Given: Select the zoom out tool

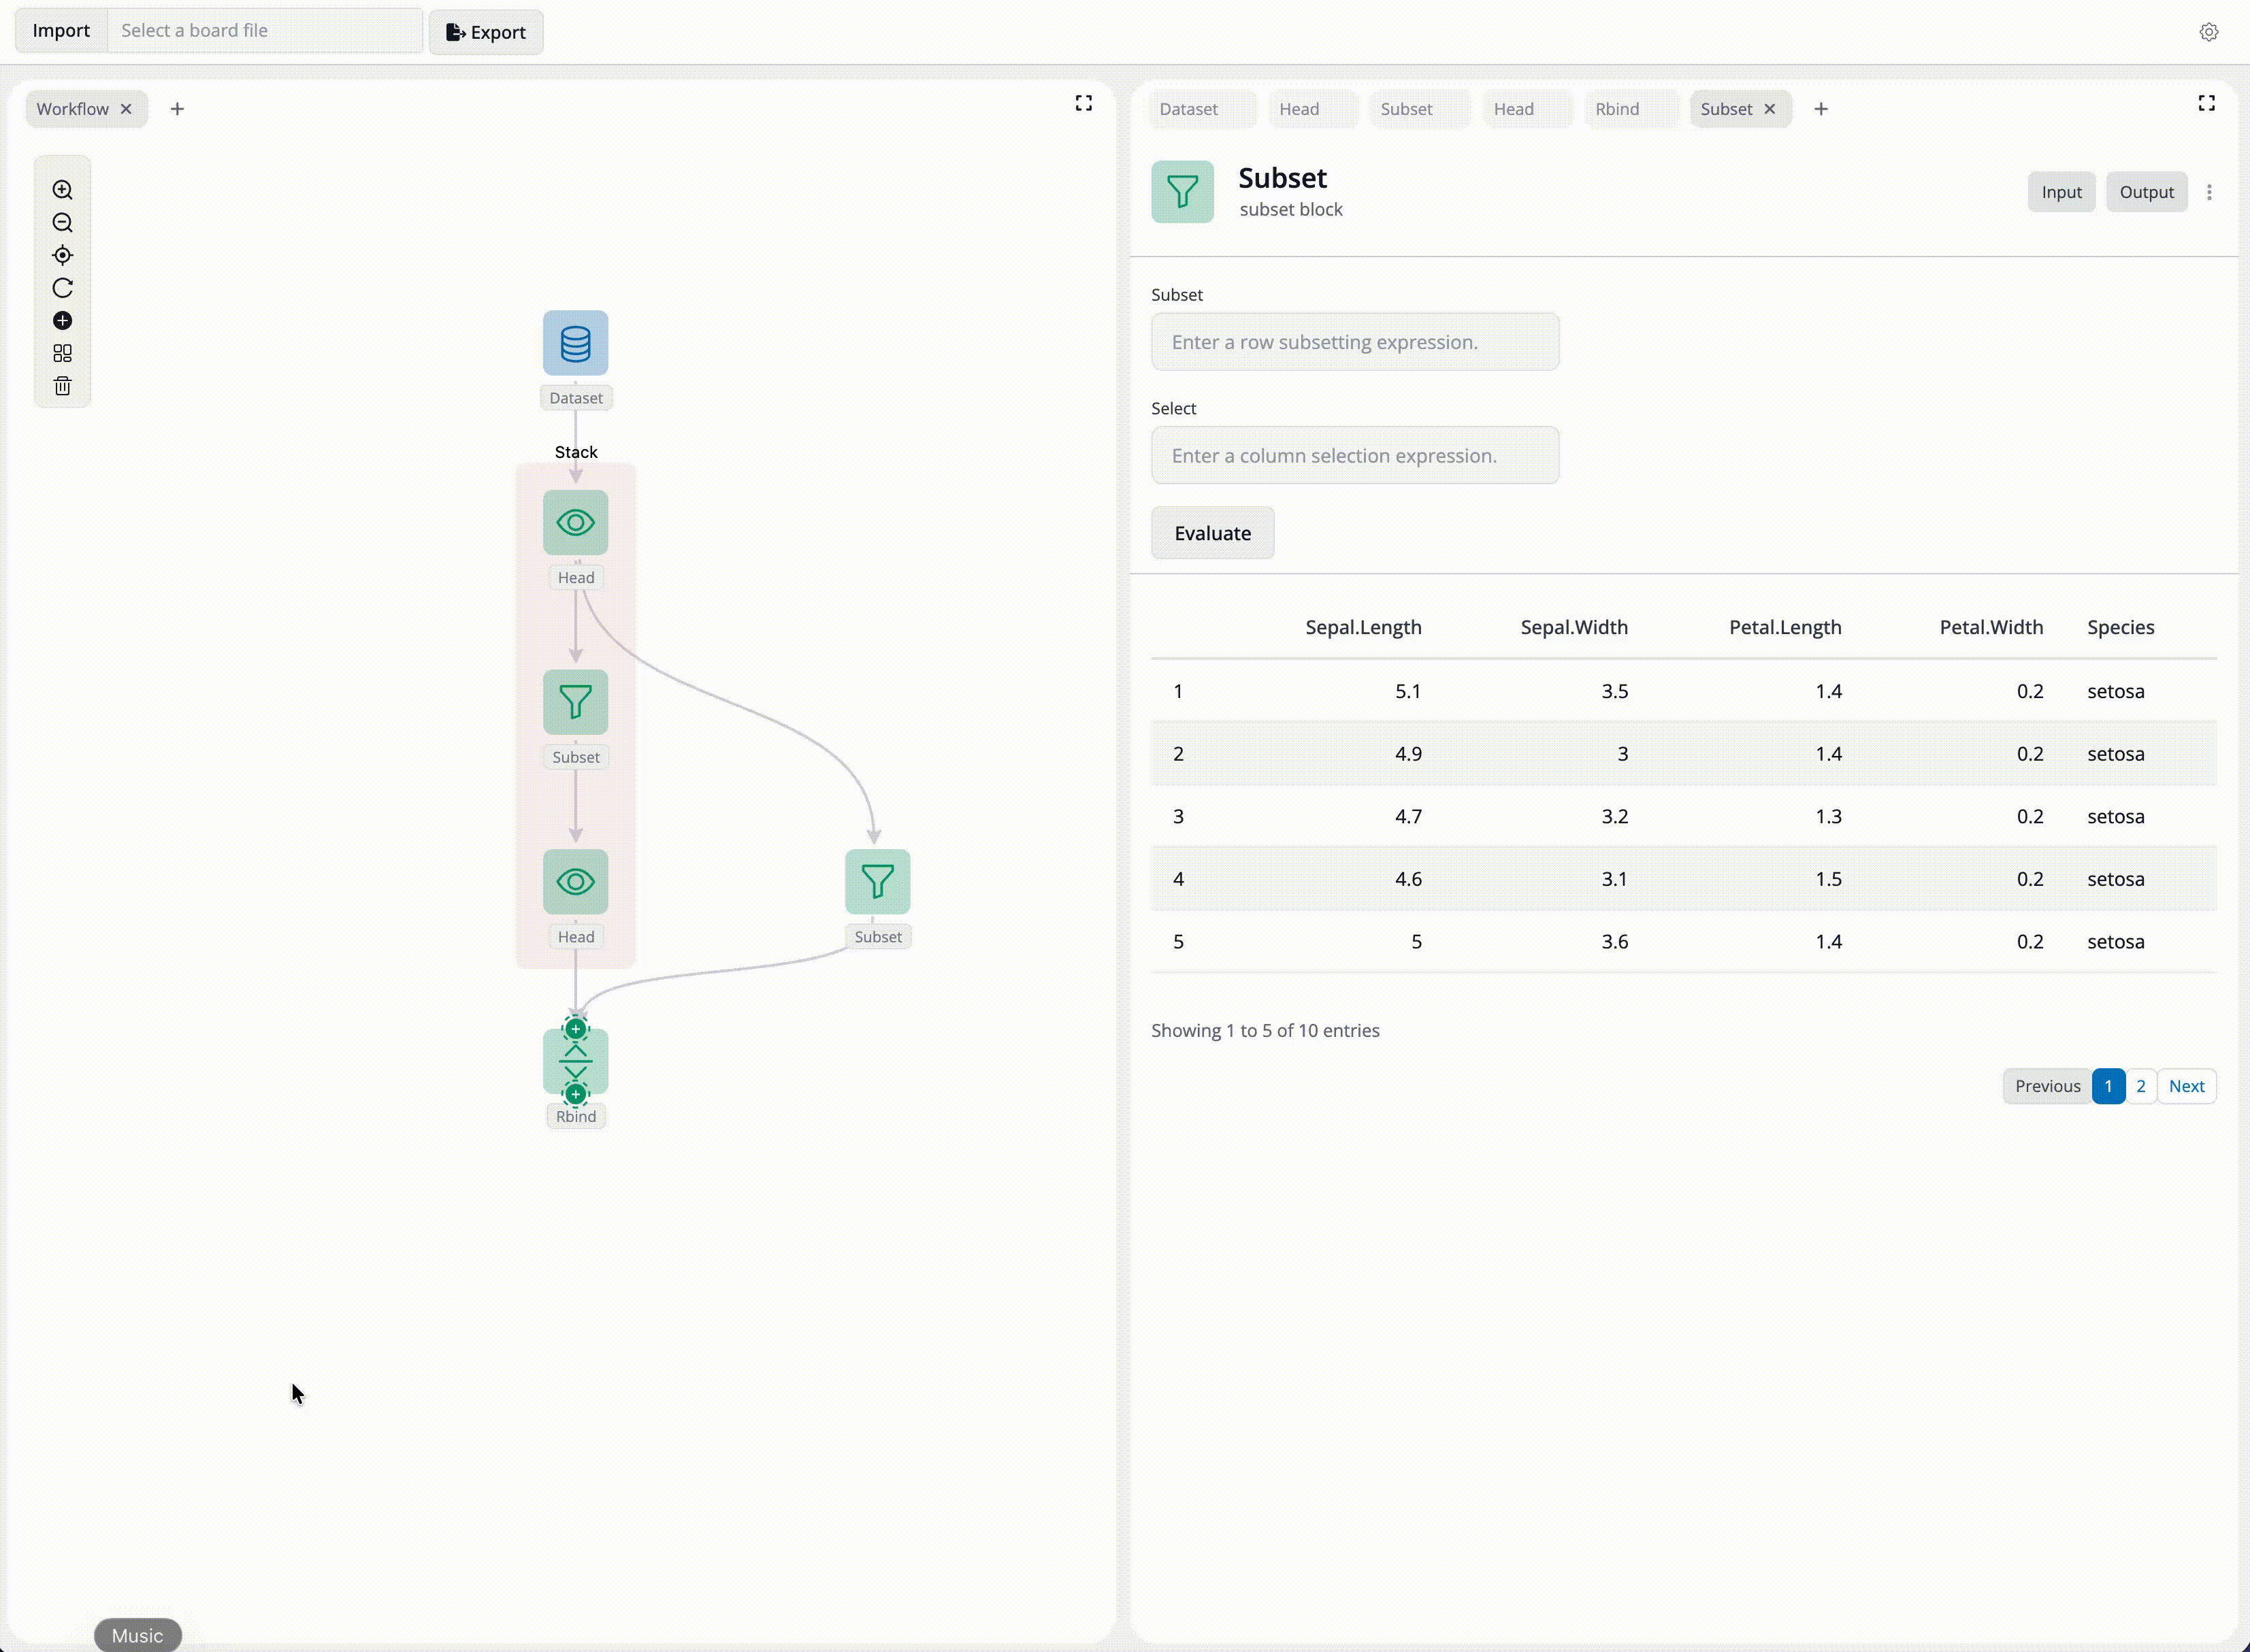Looking at the screenshot, I should [62, 223].
